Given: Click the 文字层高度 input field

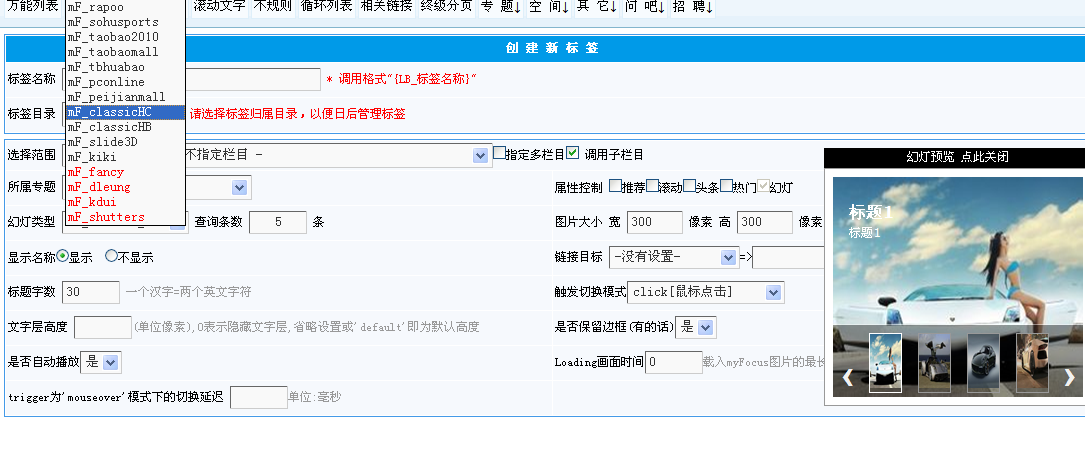Looking at the screenshot, I should pyautogui.click(x=103, y=327).
